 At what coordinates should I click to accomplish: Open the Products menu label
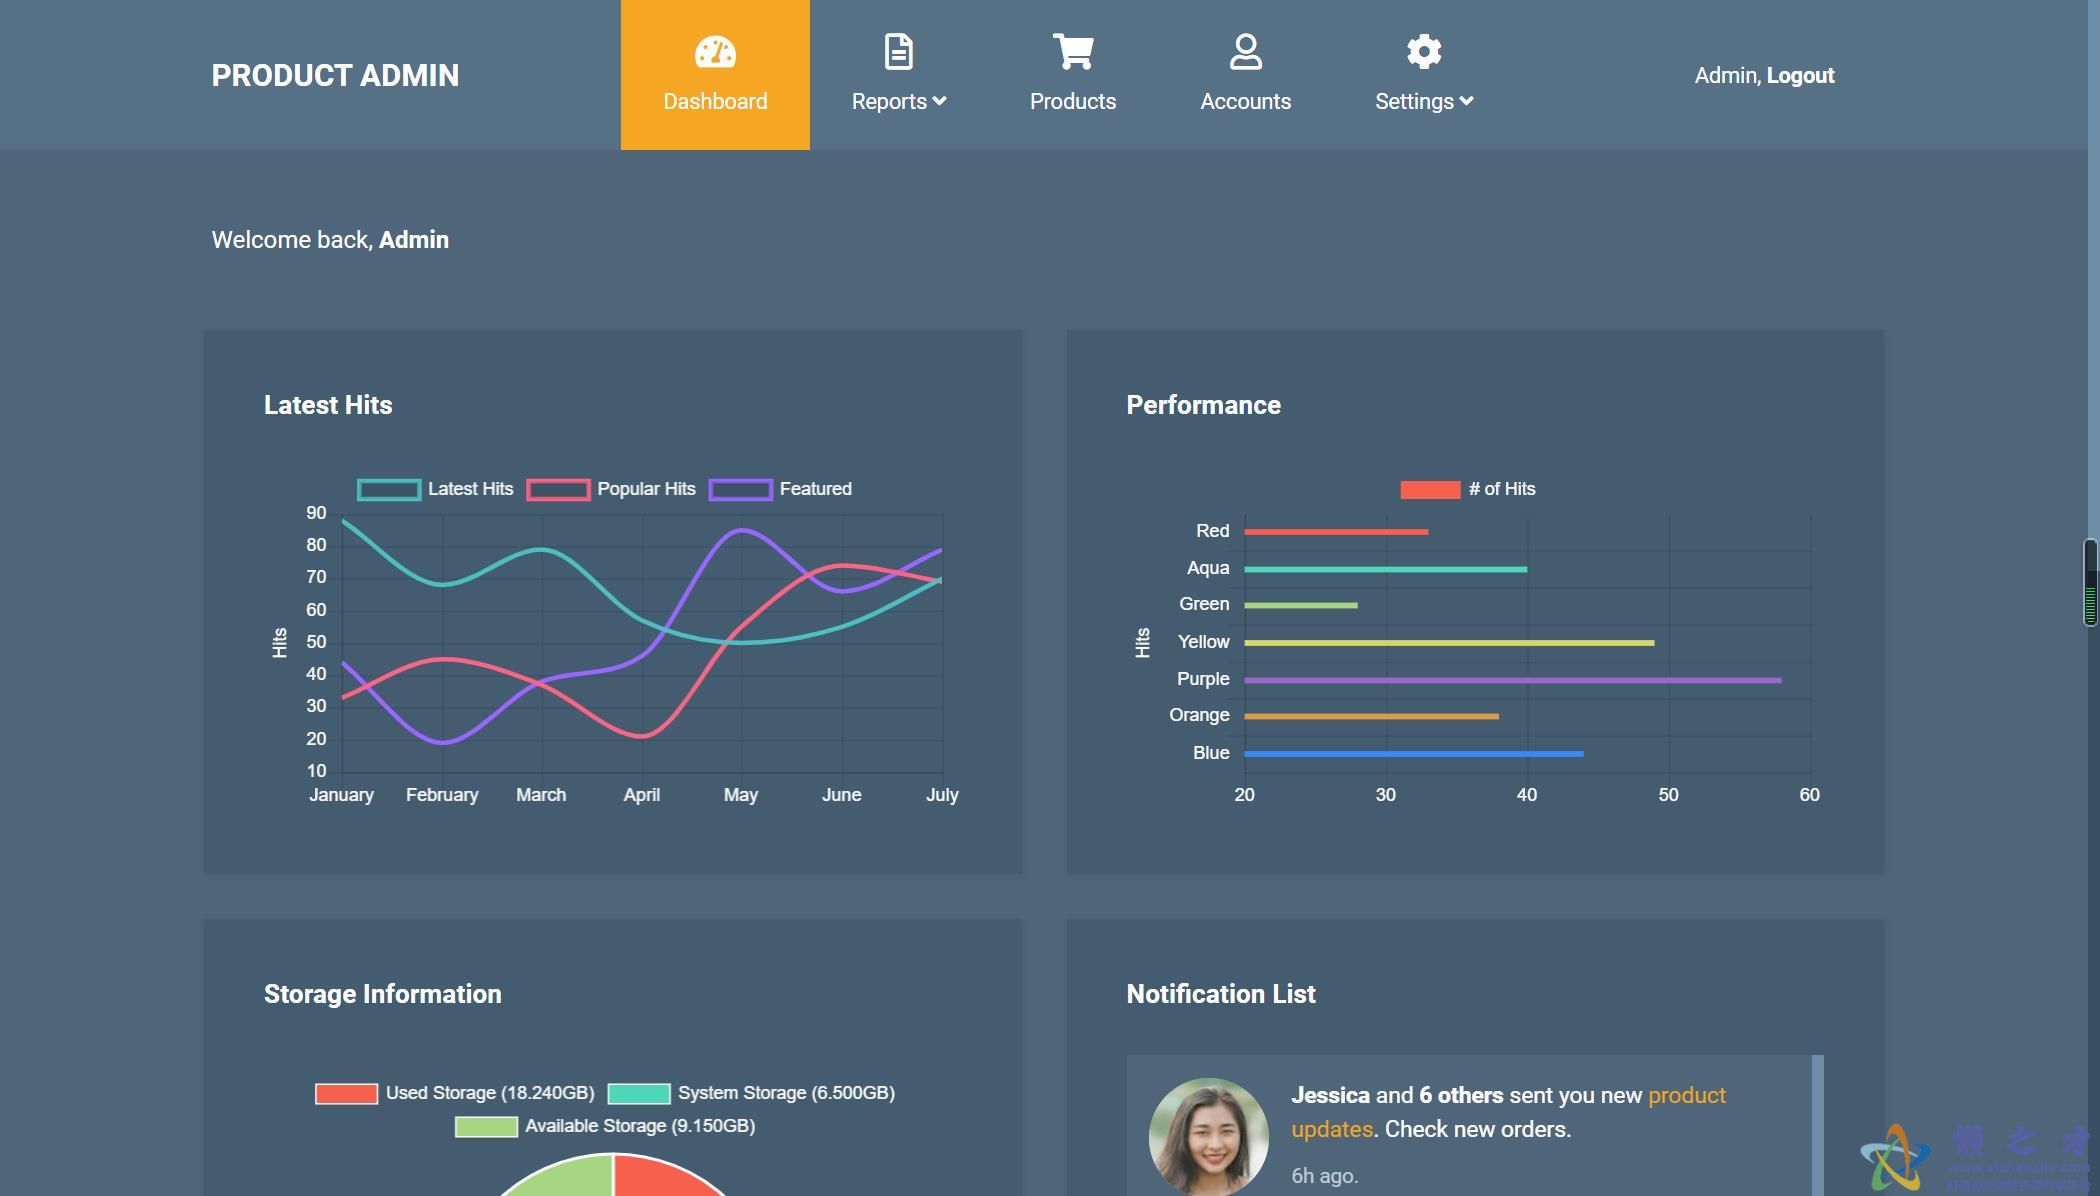pyautogui.click(x=1073, y=101)
